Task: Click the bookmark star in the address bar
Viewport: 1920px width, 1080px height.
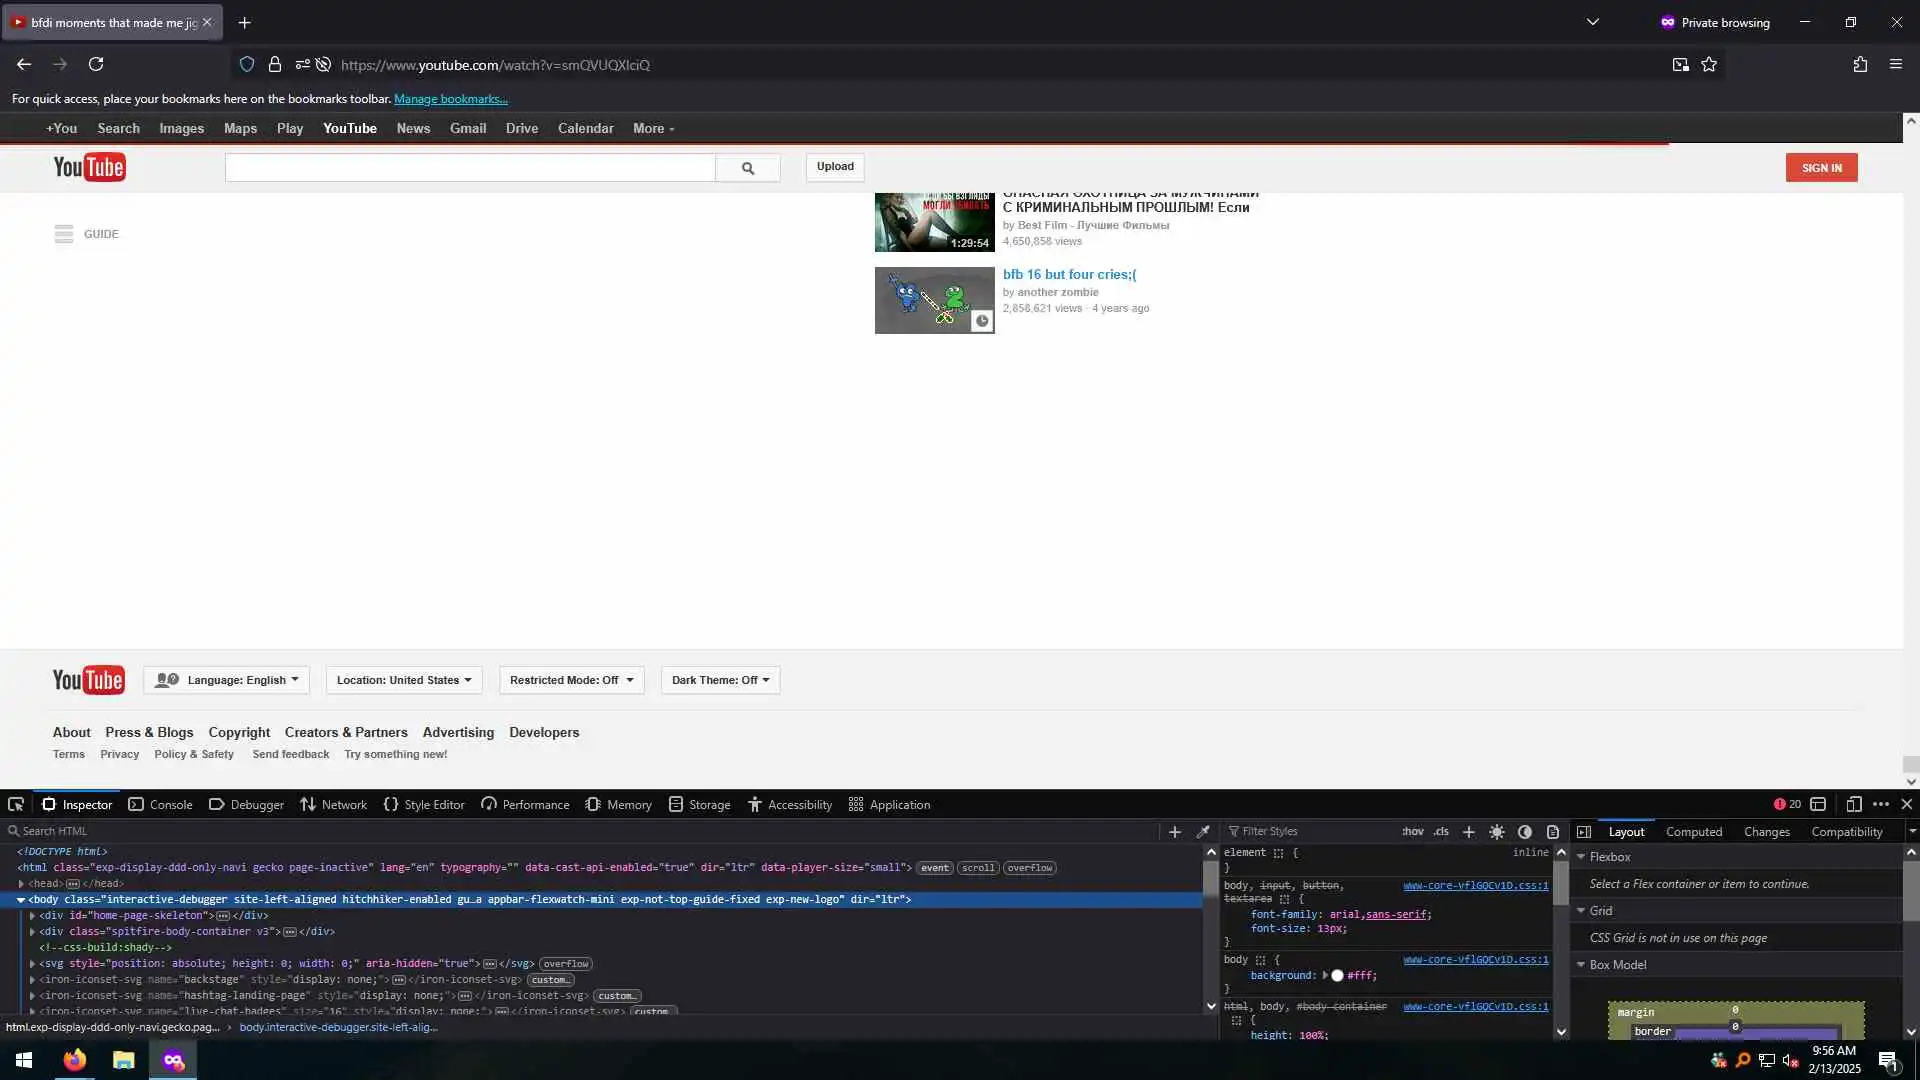Action: [1709, 64]
